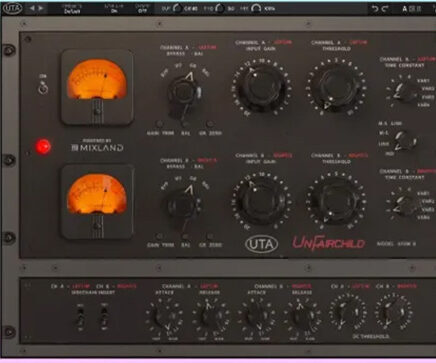Turn Channel A input gain knob
The image size is (436, 363).
(x=262, y=87)
